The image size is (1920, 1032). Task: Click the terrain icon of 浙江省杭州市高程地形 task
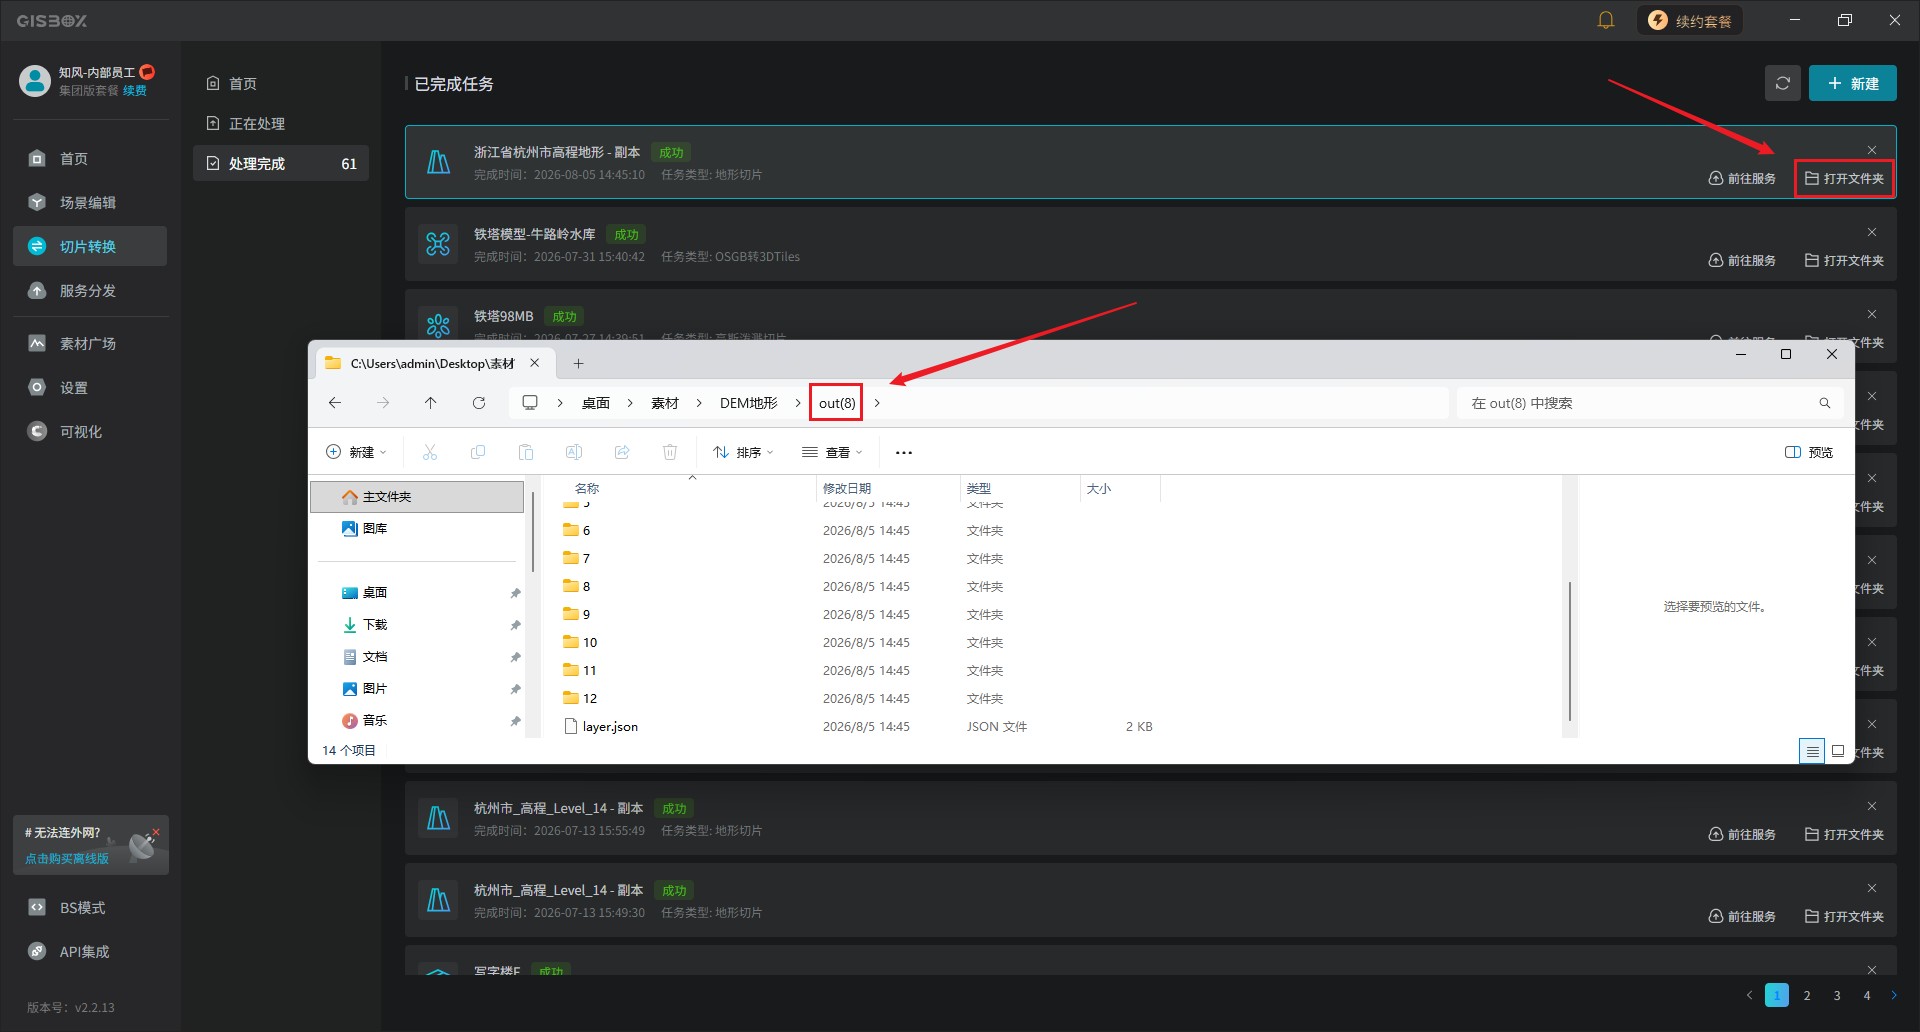[438, 162]
